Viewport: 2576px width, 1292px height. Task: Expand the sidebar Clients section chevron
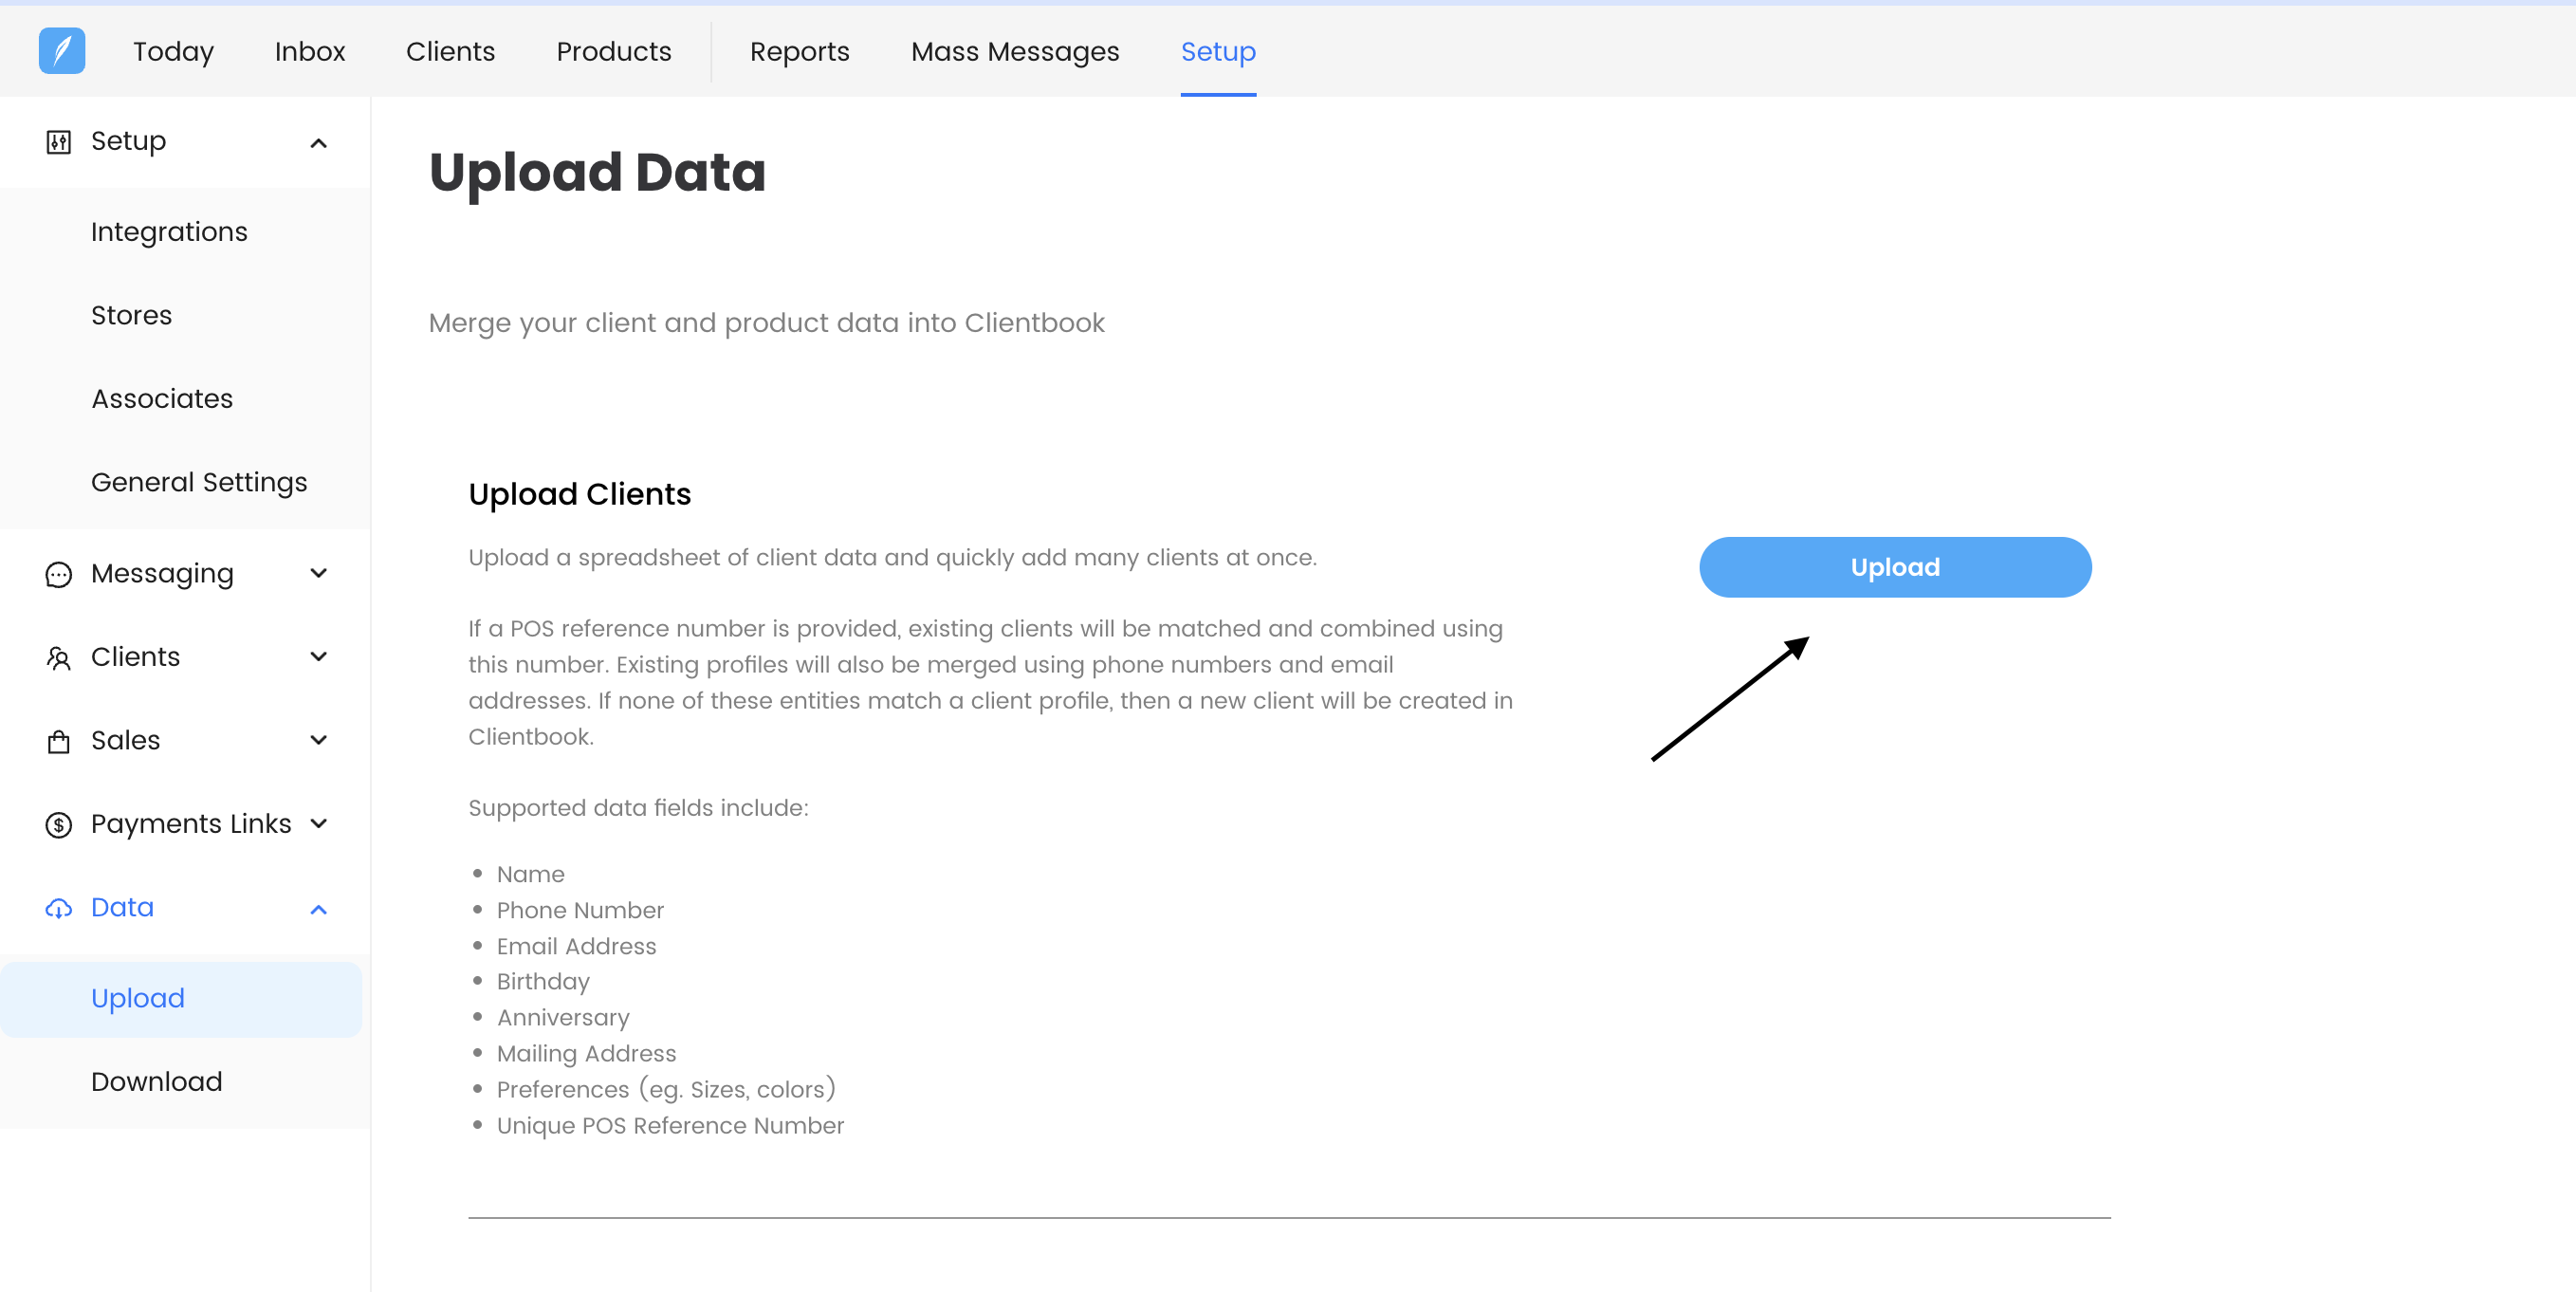pyautogui.click(x=319, y=657)
